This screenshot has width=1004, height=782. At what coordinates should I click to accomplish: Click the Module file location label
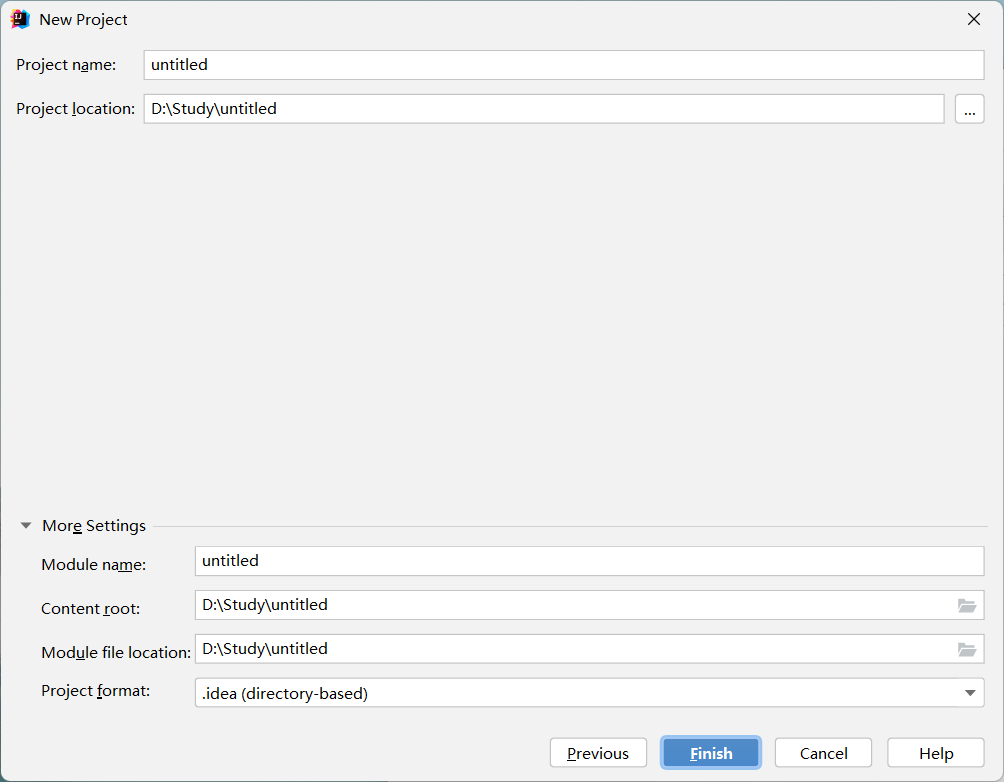pyautogui.click(x=116, y=653)
